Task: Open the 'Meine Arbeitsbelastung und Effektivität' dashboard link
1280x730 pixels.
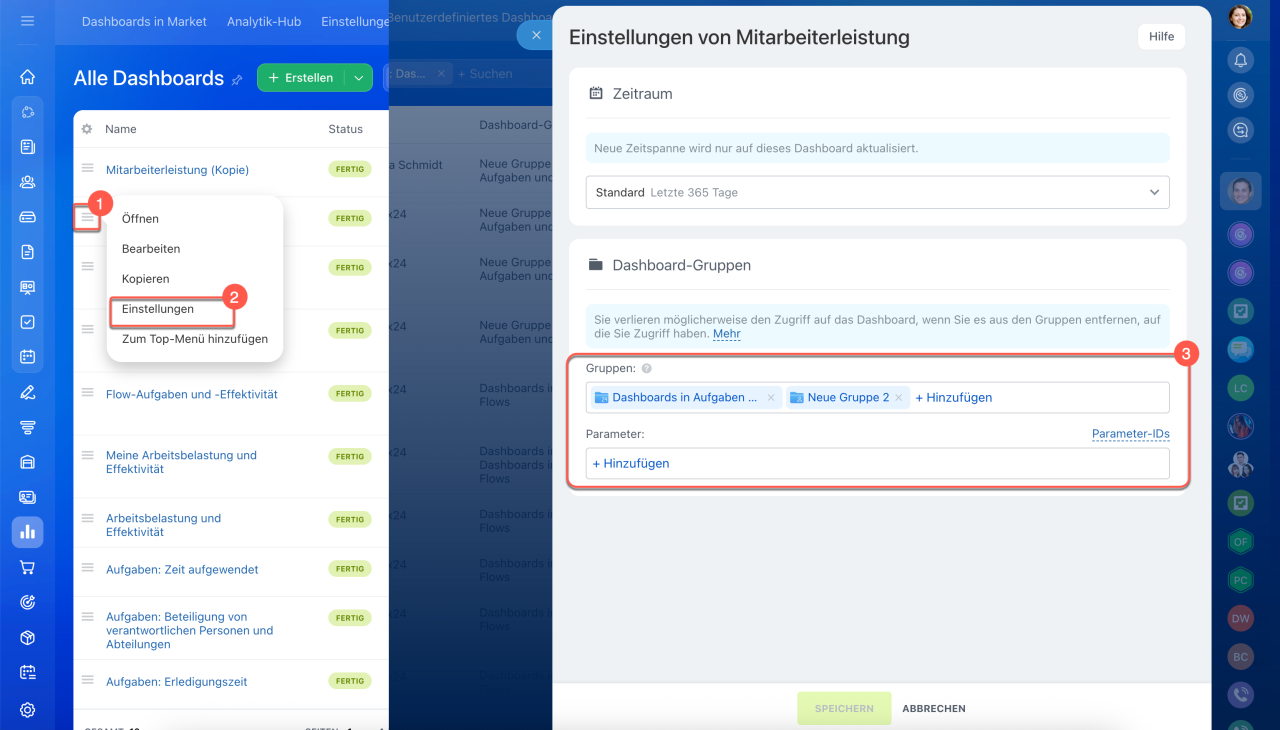Action: pyautogui.click(x=181, y=462)
